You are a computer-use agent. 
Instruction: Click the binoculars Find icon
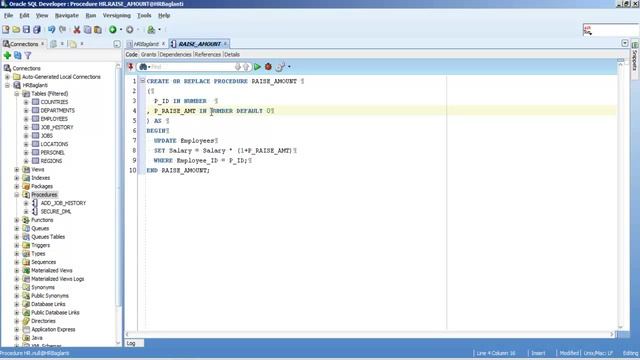(x=143, y=67)
